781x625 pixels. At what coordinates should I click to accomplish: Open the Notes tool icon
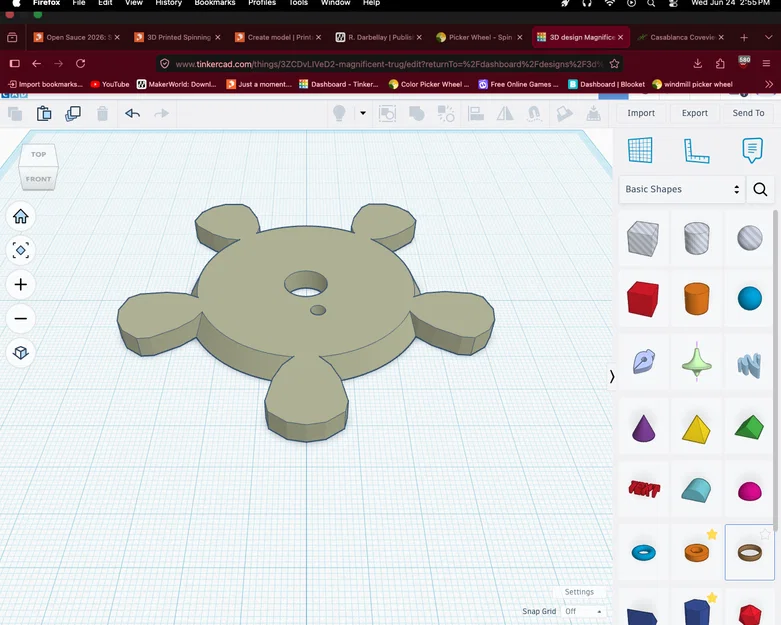coord(752,150)
